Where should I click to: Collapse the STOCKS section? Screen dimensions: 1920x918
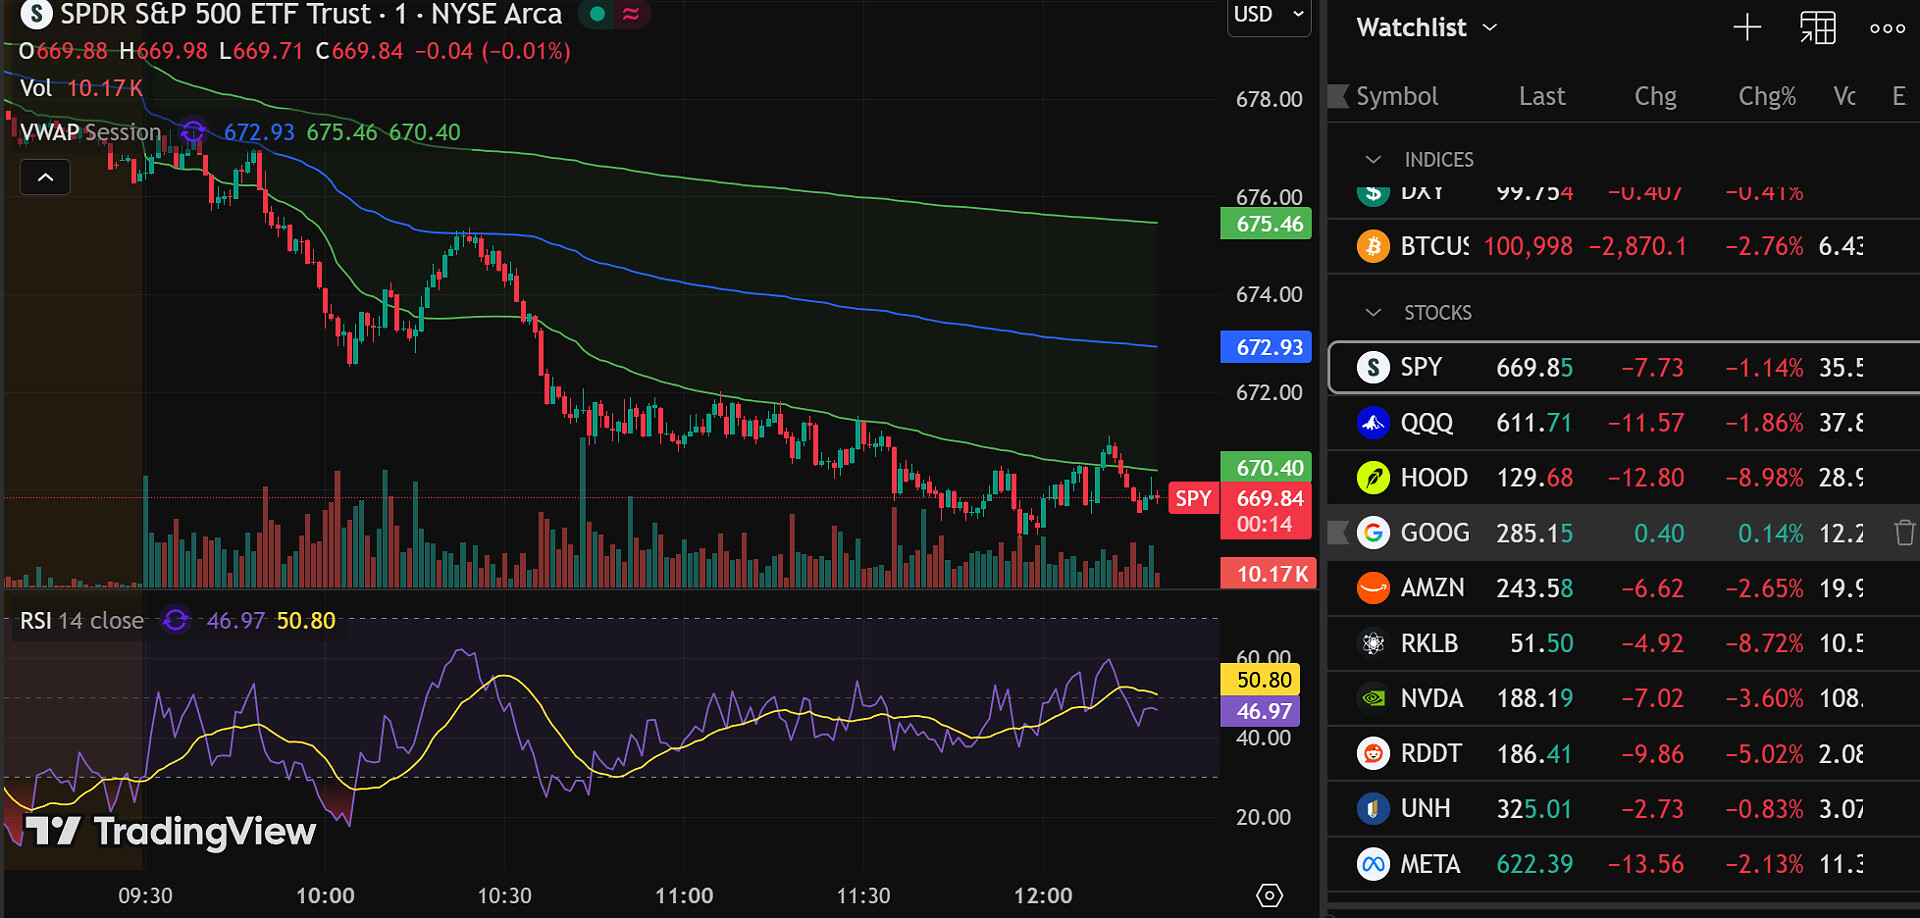tap(1373, 313)
